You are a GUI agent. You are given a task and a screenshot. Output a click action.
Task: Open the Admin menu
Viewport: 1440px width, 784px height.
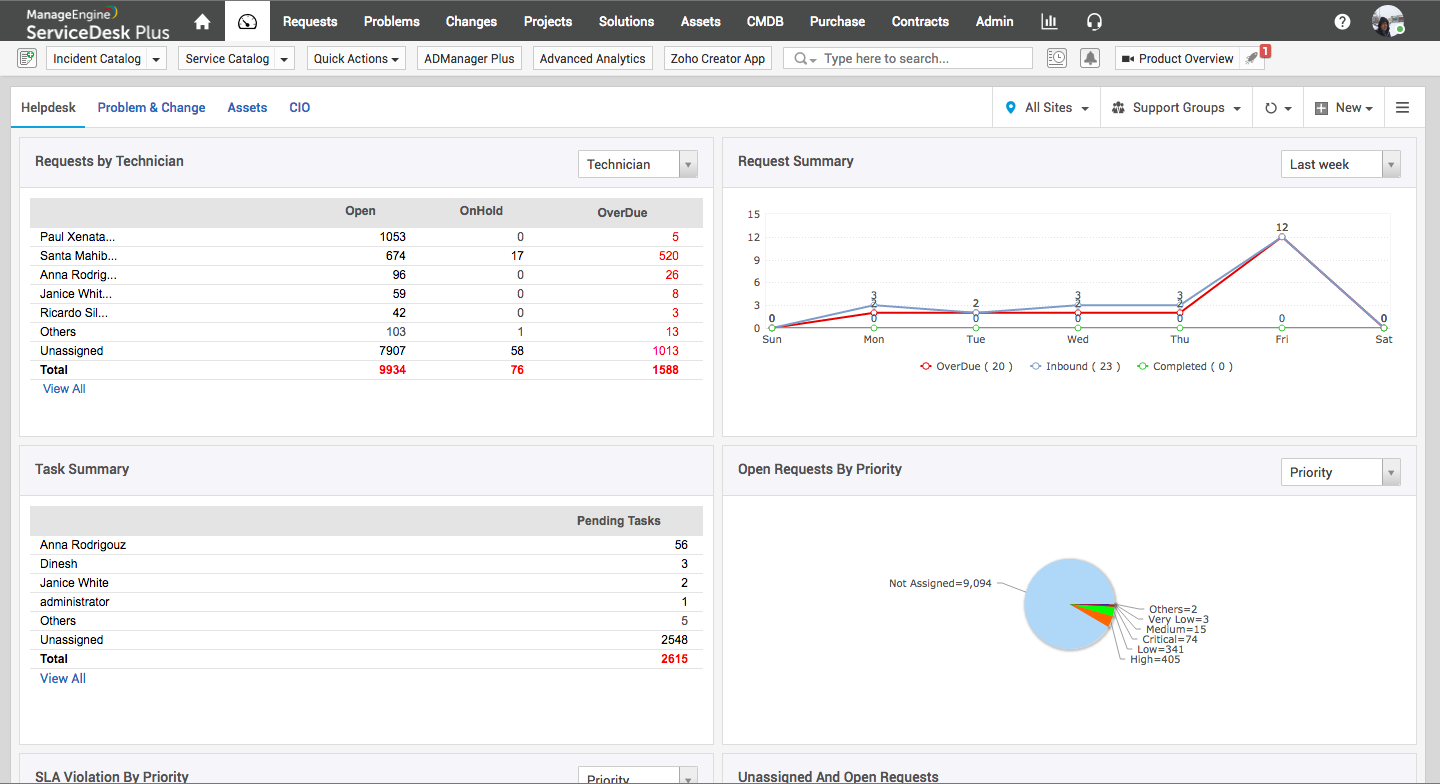994,20
